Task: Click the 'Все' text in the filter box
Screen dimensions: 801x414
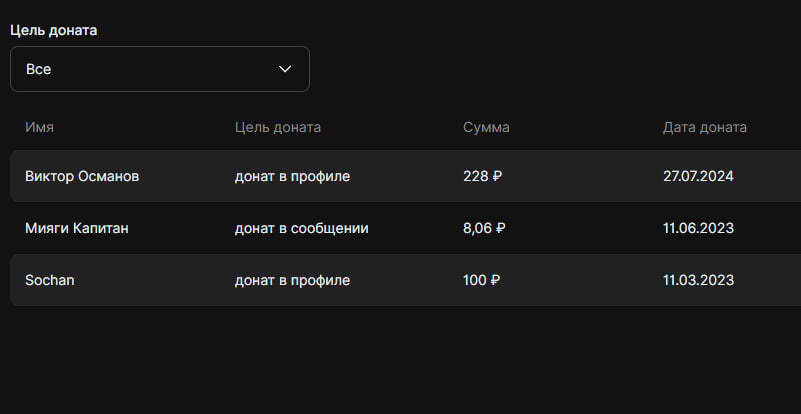Action: pos(38,69)
